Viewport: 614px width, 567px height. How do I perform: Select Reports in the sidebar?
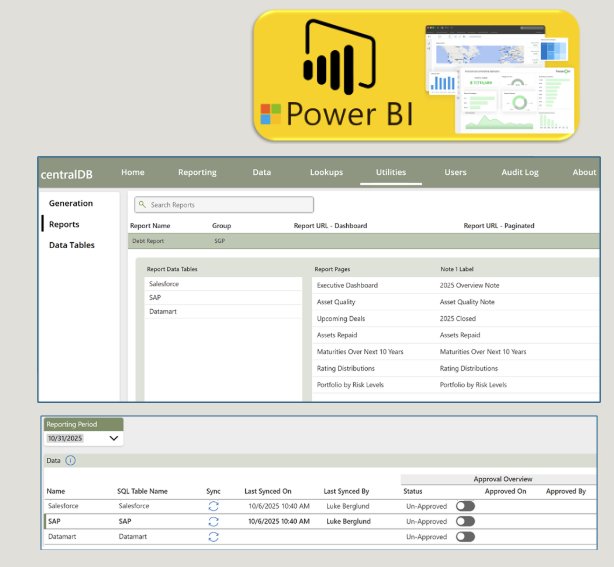pos(64,224)
